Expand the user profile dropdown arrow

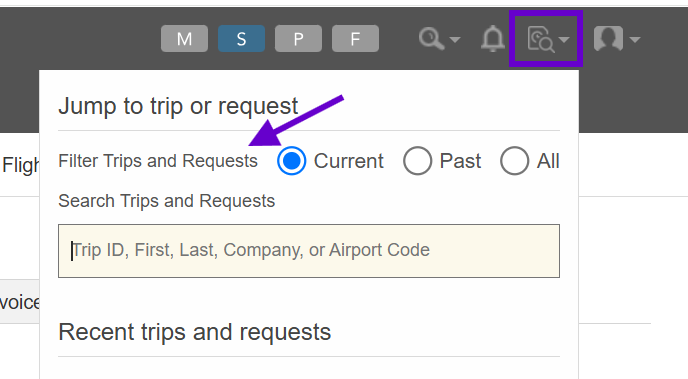tap(634, 40)
